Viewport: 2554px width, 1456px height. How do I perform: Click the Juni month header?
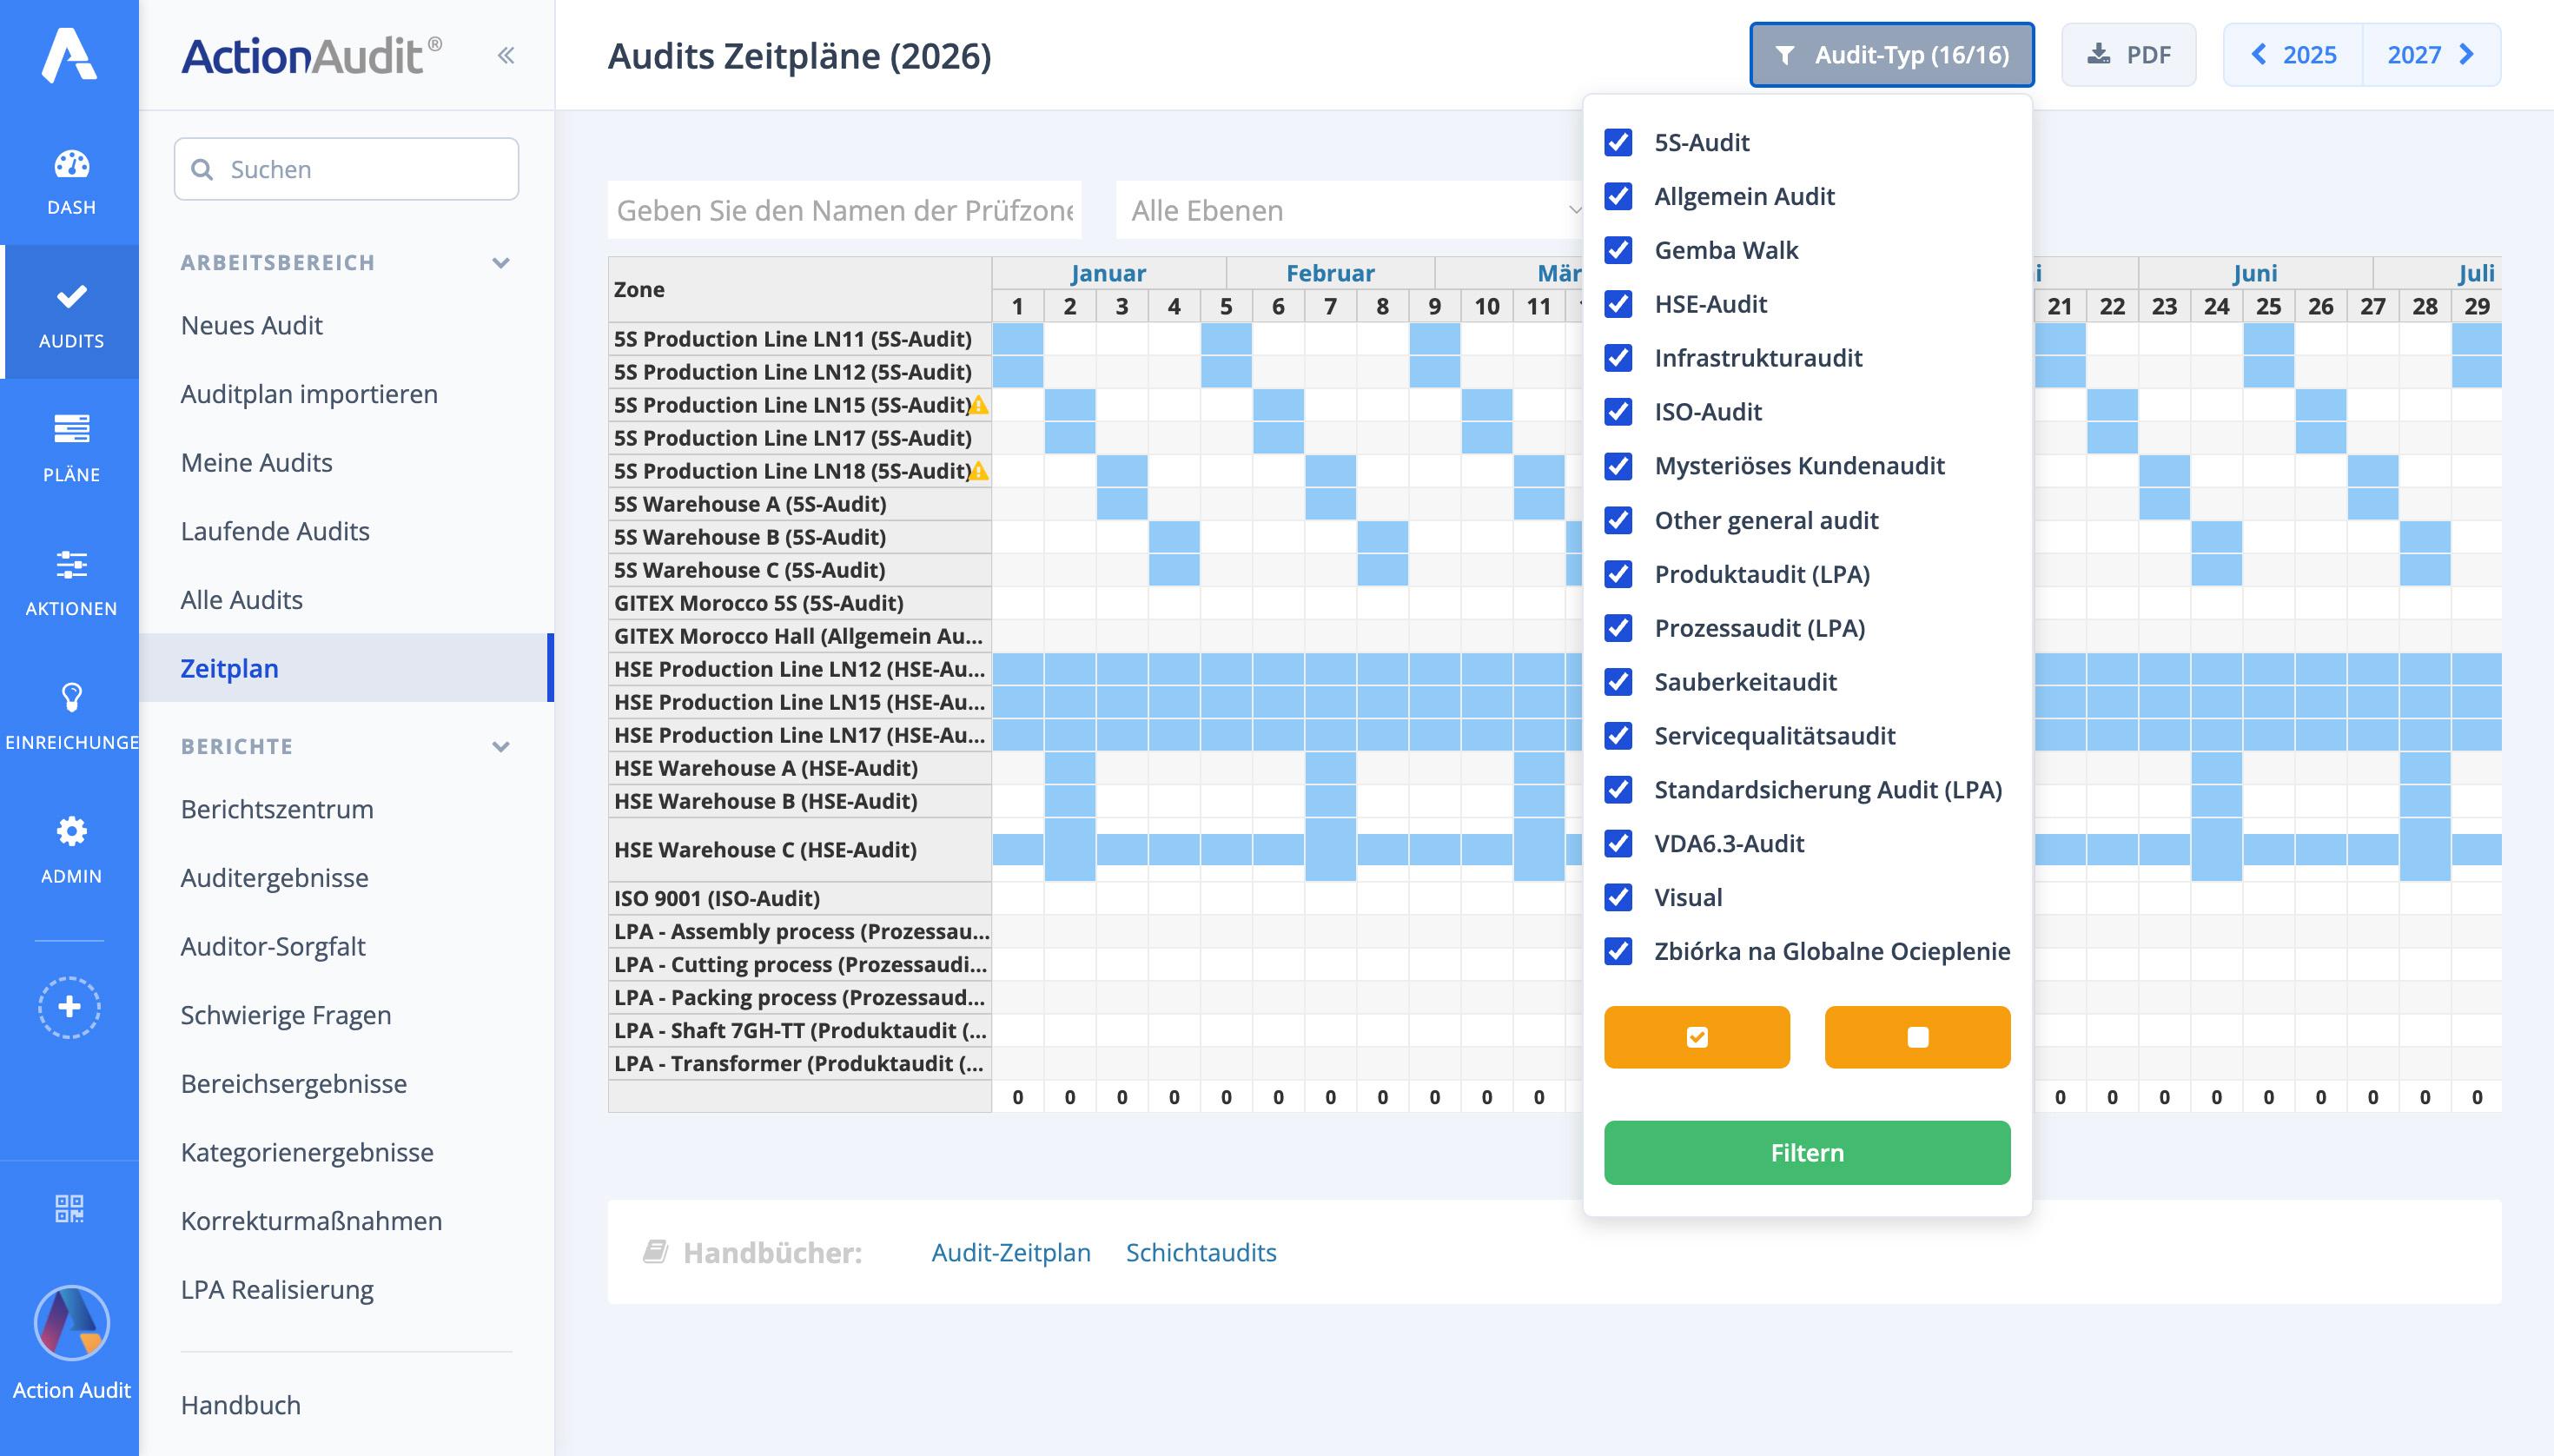pos(2254,273)
